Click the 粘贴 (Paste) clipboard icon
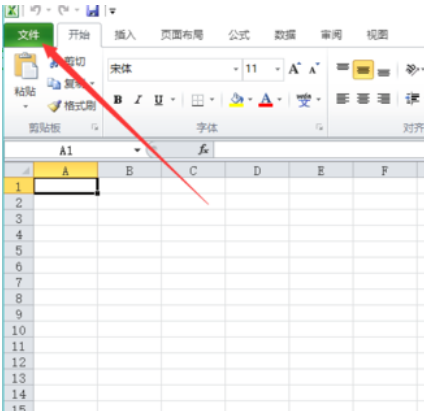This screenshot has width=424, height=411. 25,66
